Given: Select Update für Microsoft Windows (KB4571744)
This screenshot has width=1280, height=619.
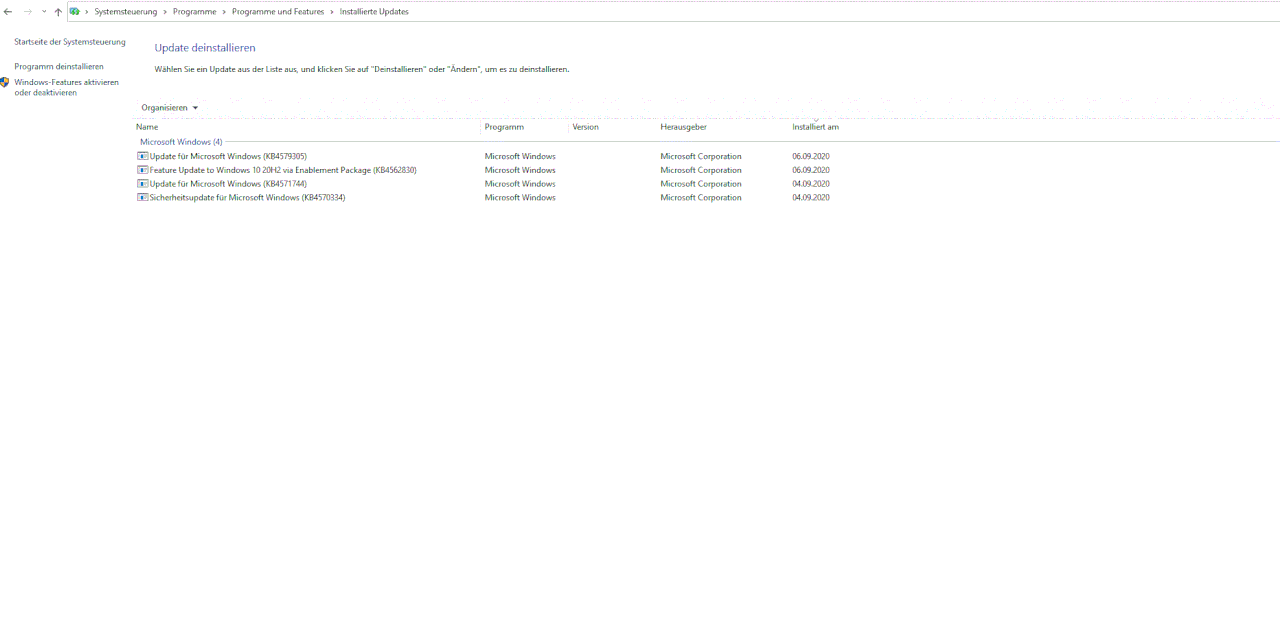Looking at the screenshot, I should coord(228,184).
